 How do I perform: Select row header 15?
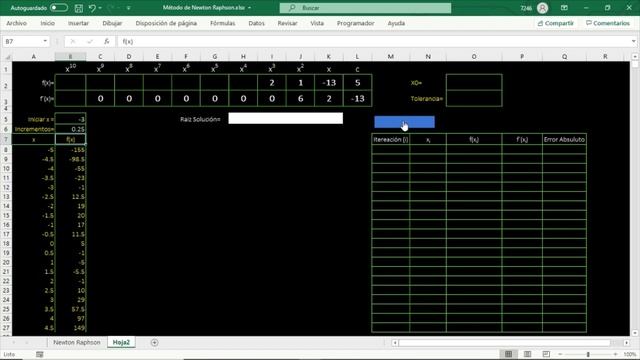[7, 216]
